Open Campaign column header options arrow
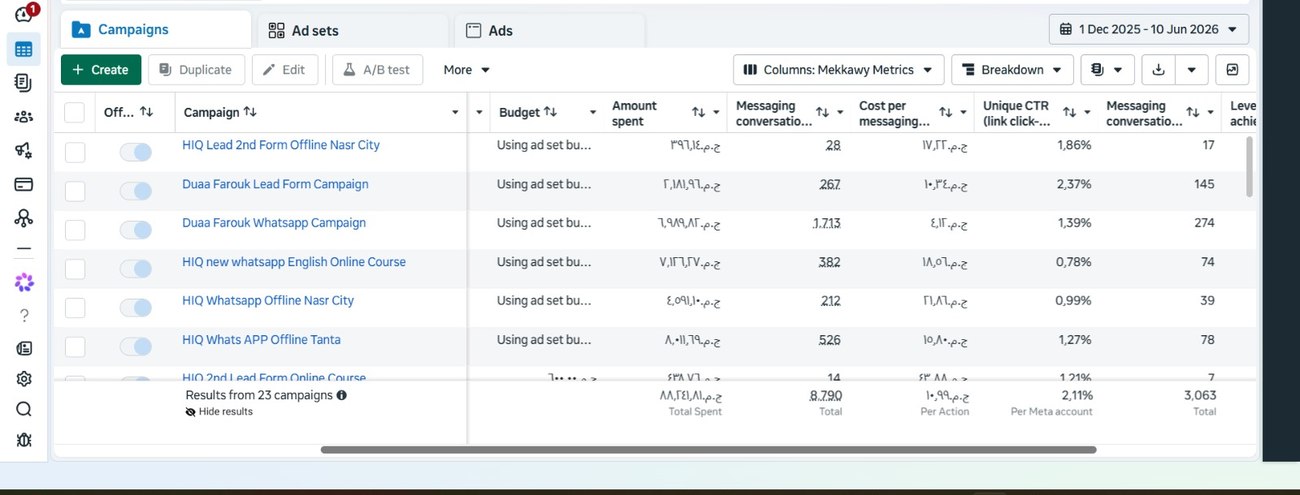Screen dimensions: 1300x495 click(x=455, y=113)
